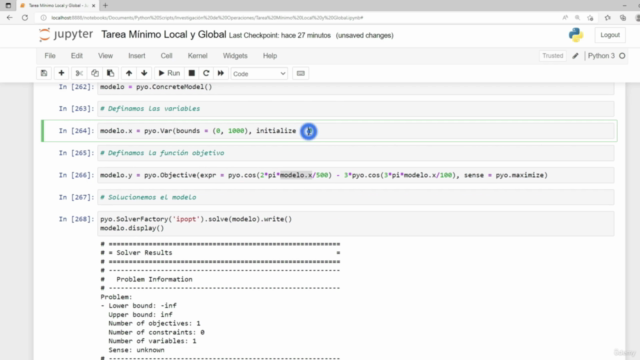Open the command palette keyboard icon
The height and width of the screenshot is (360, 640).
click(x=301, y=73)
